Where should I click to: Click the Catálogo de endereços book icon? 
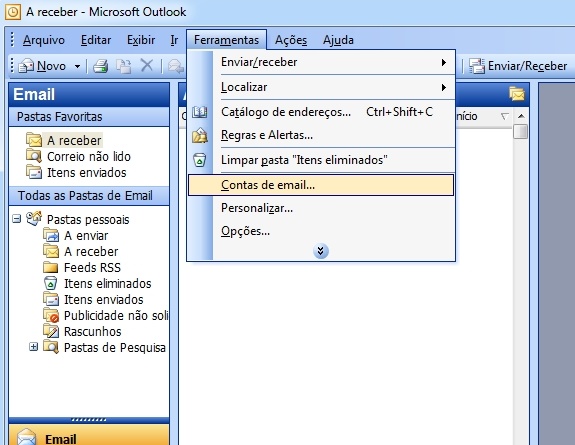(x=199, y=112)
